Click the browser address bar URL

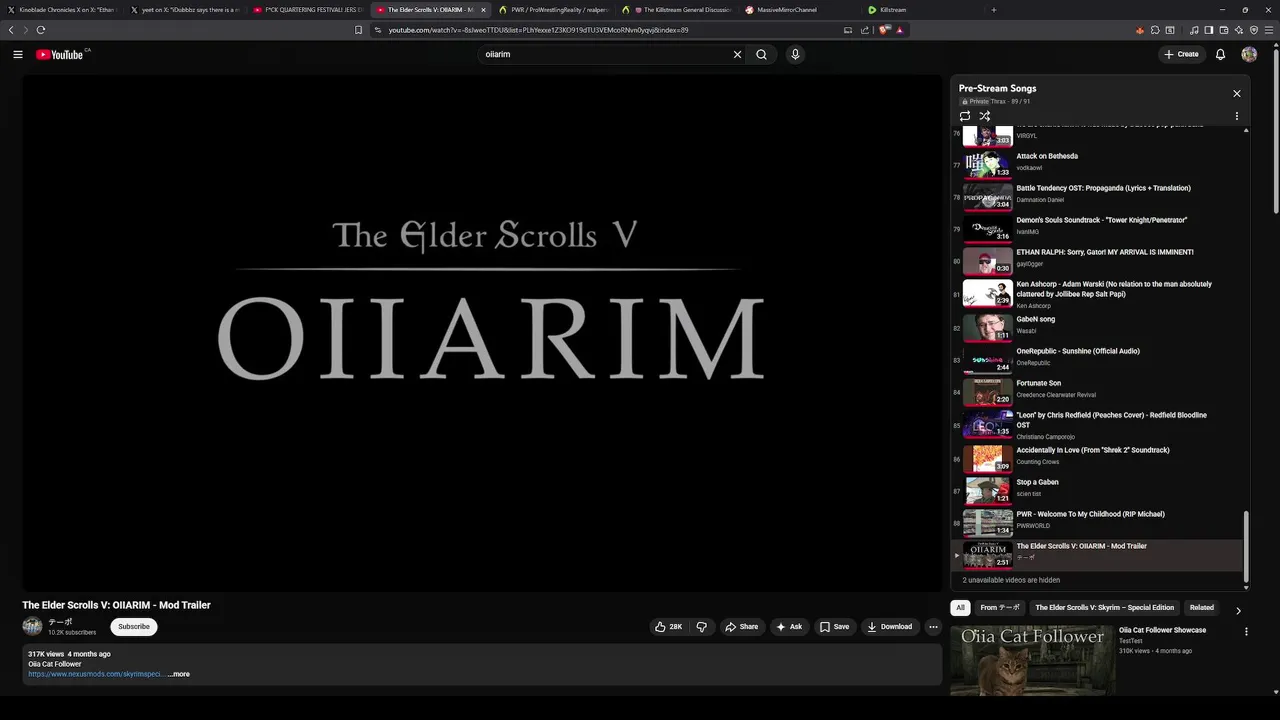pos(538,30)
